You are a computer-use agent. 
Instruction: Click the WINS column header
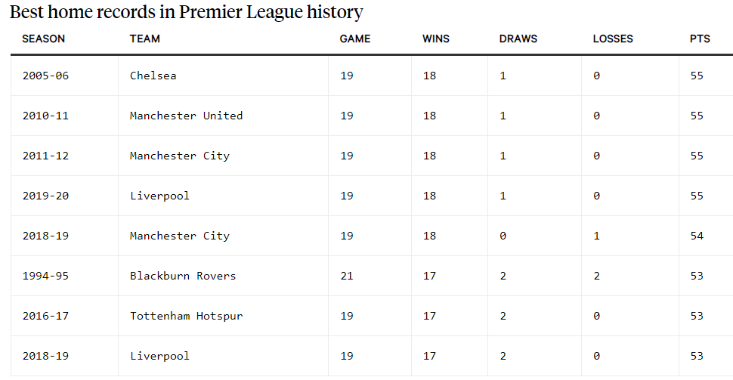click(x=436, y=39)
